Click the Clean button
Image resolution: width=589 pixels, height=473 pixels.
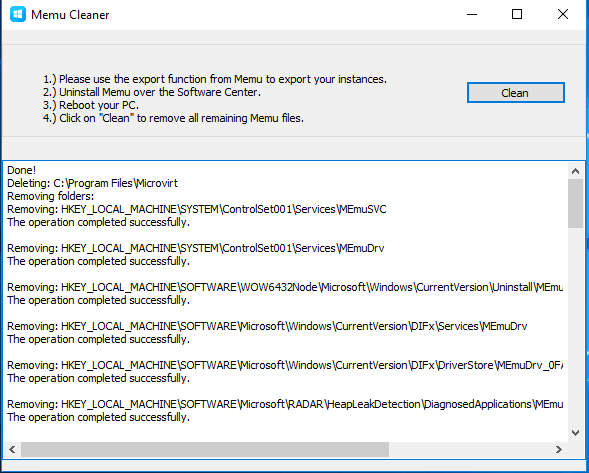(x=515, y=92)
